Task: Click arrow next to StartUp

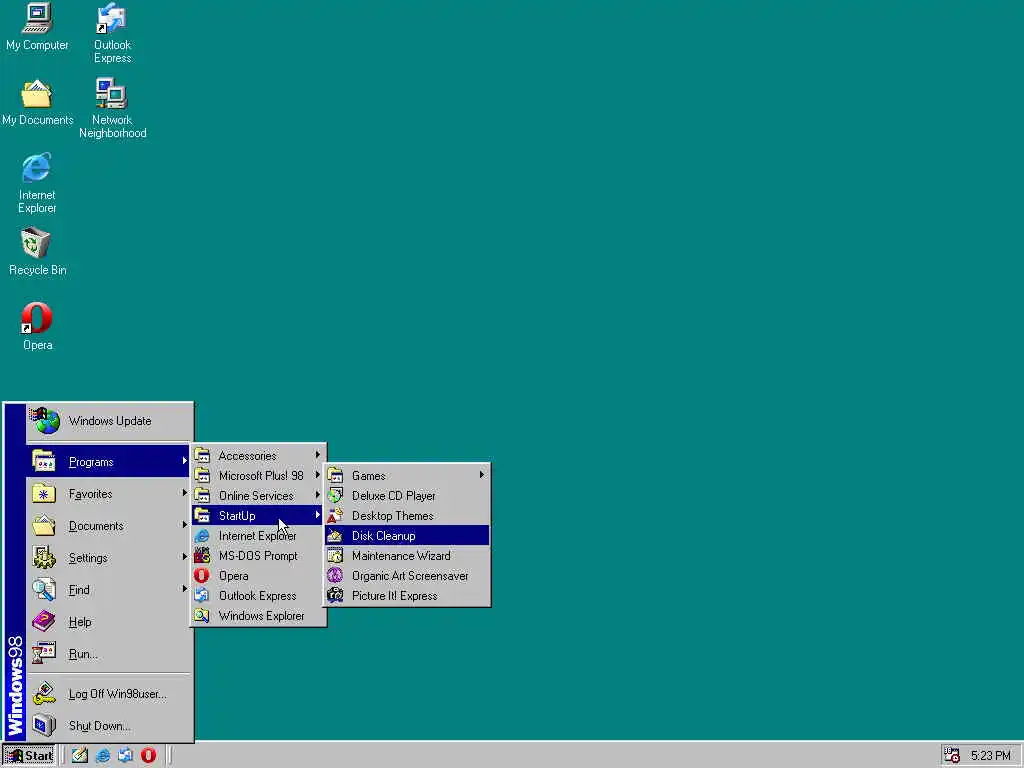Action: click(x=317, y=515)
